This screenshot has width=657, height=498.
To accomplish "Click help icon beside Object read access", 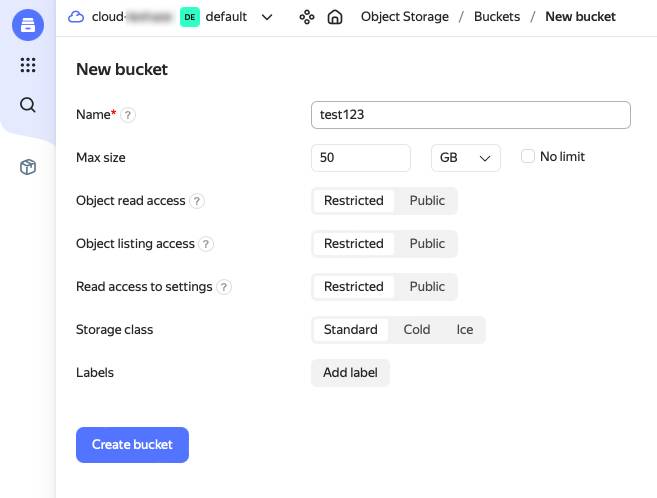I will [197, 201].
